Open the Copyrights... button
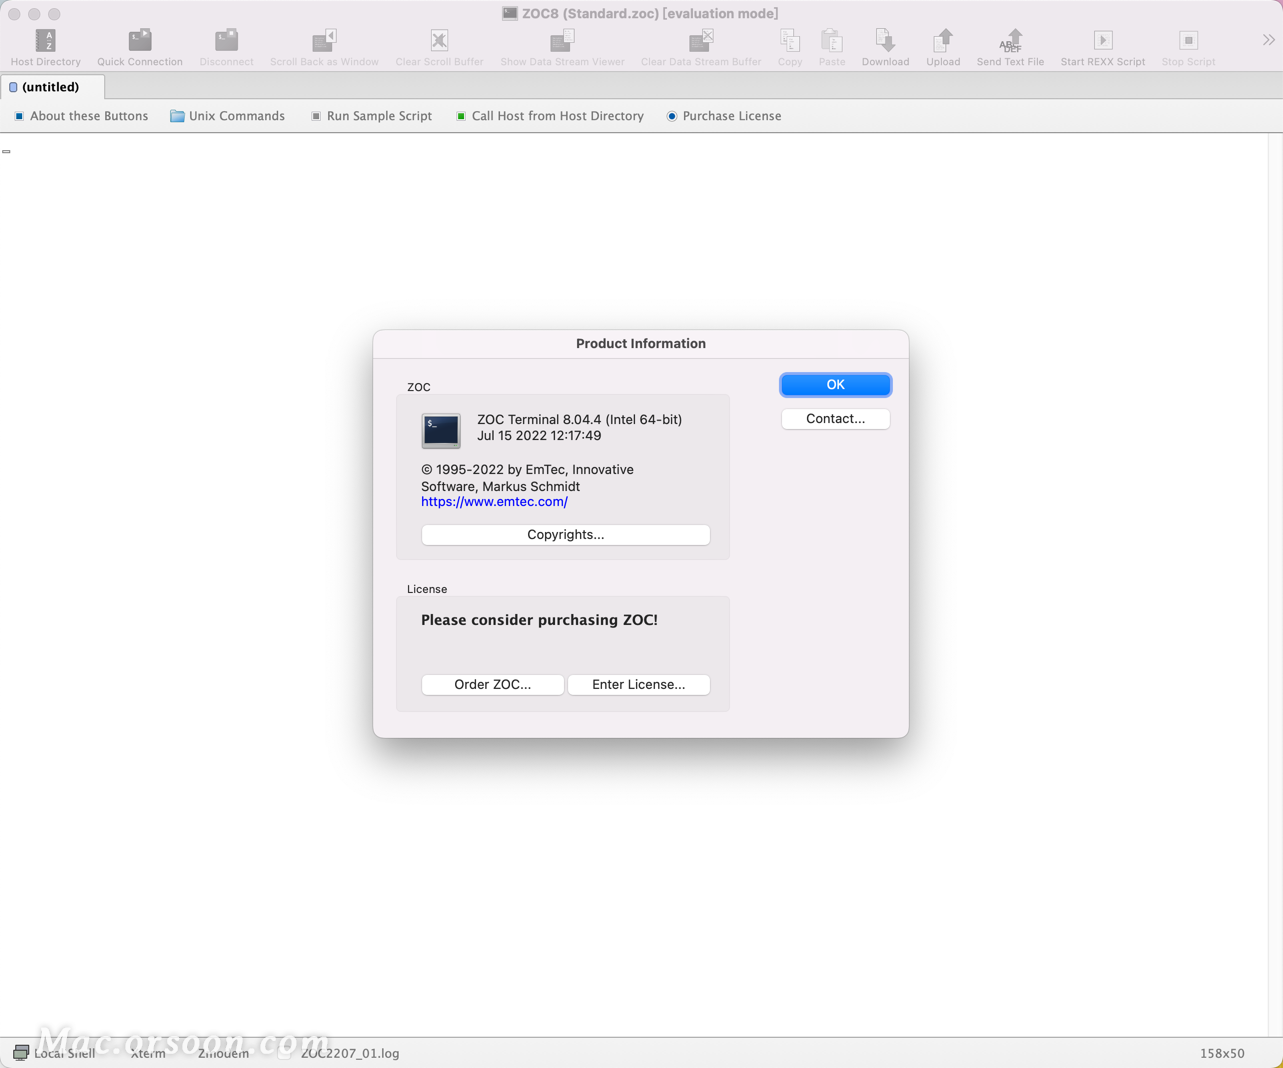Viewport: 1283px width, 1068px height. click(566, 535)
